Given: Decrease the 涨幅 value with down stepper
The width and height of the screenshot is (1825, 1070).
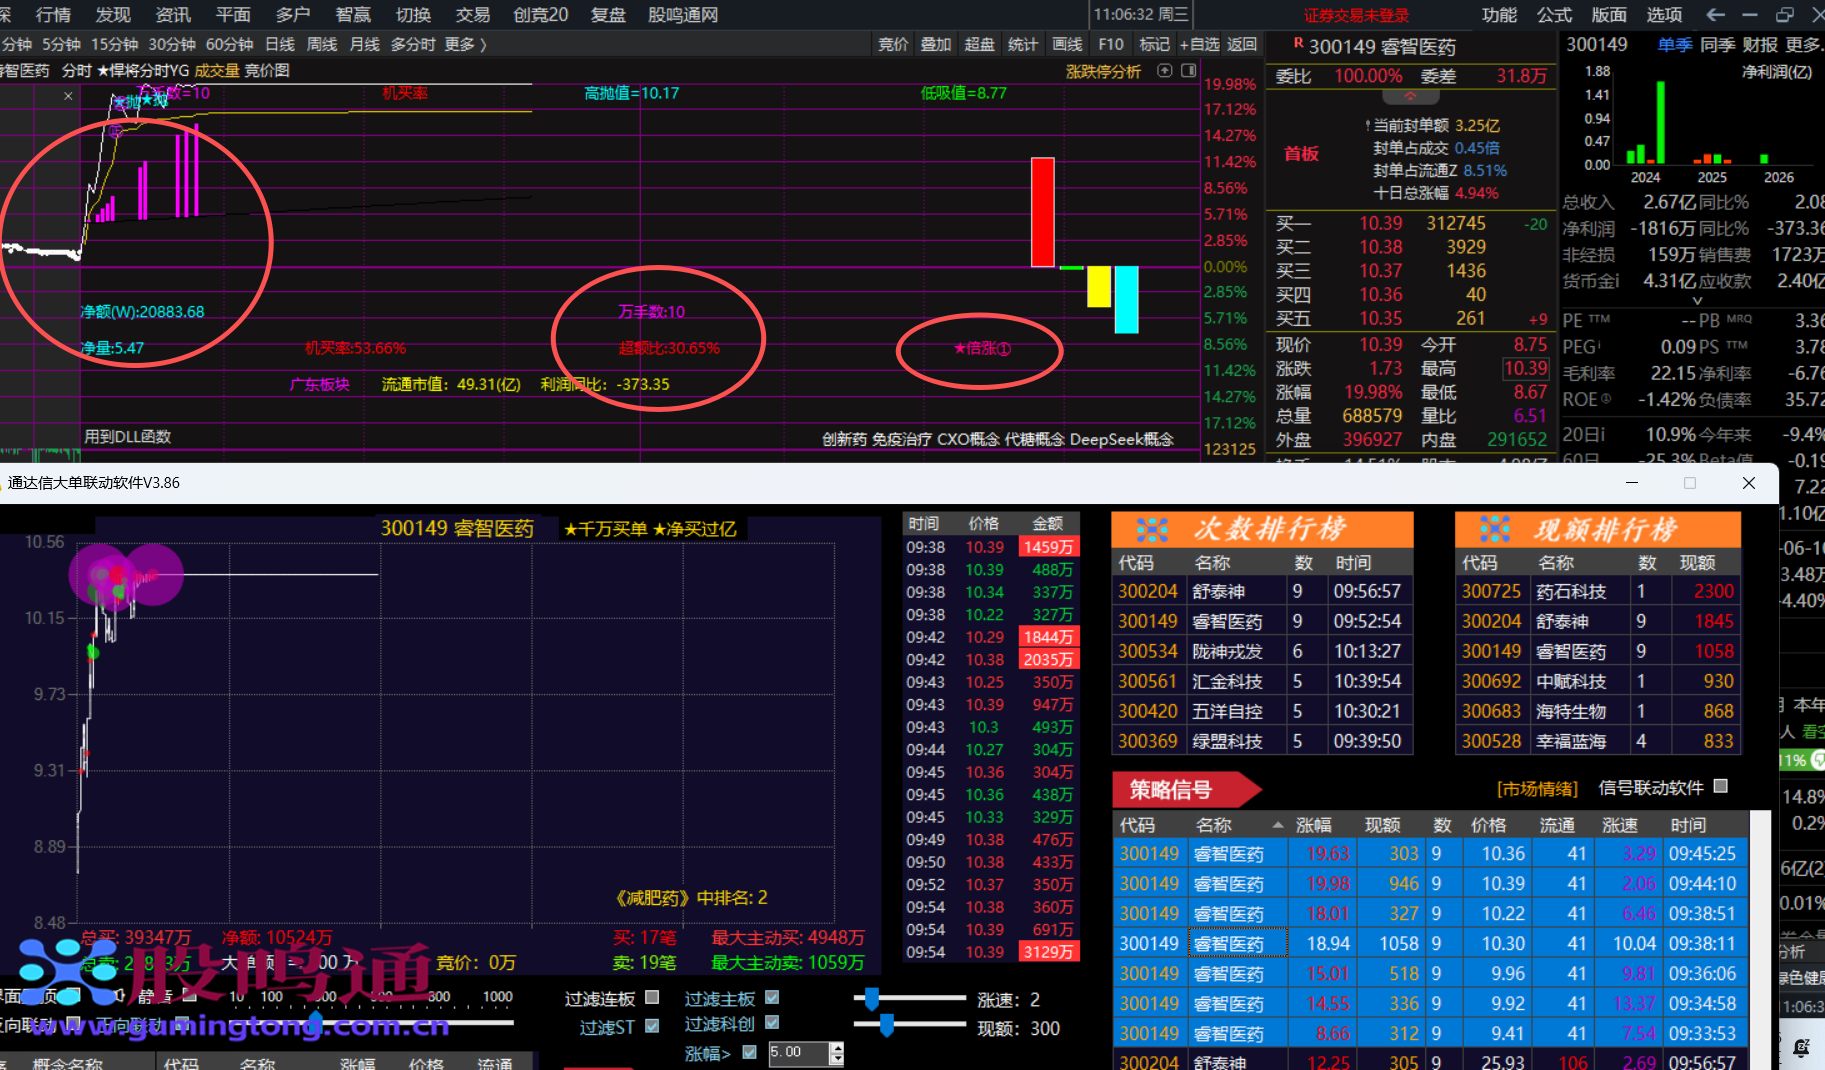Looking at the screenshot, I should click(x=837, y=1059).
